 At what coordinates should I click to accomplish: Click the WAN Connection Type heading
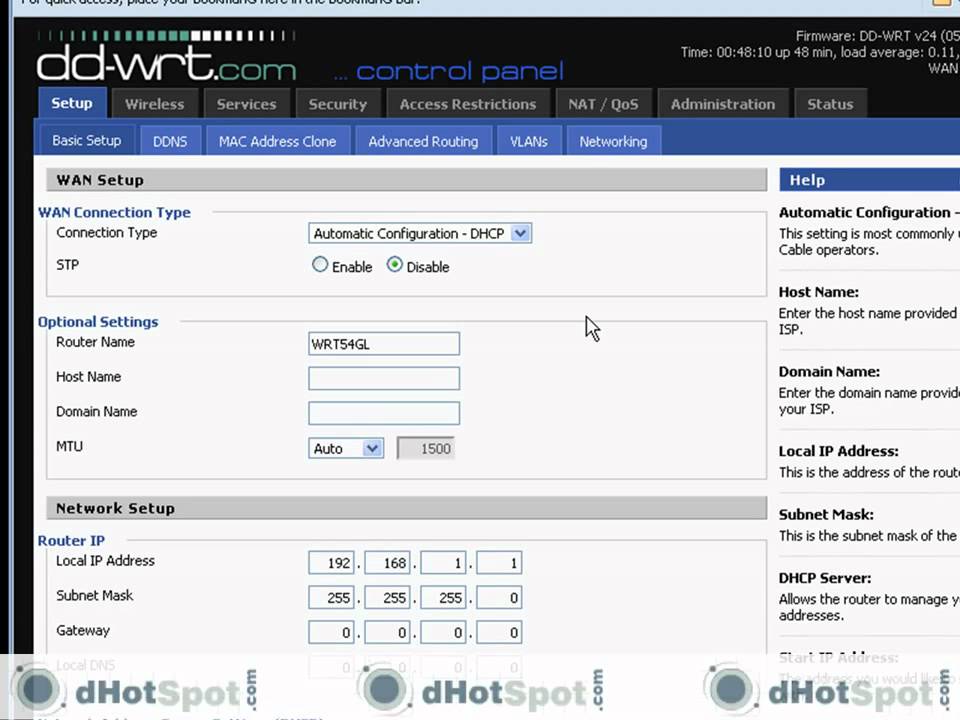point(114,212)
